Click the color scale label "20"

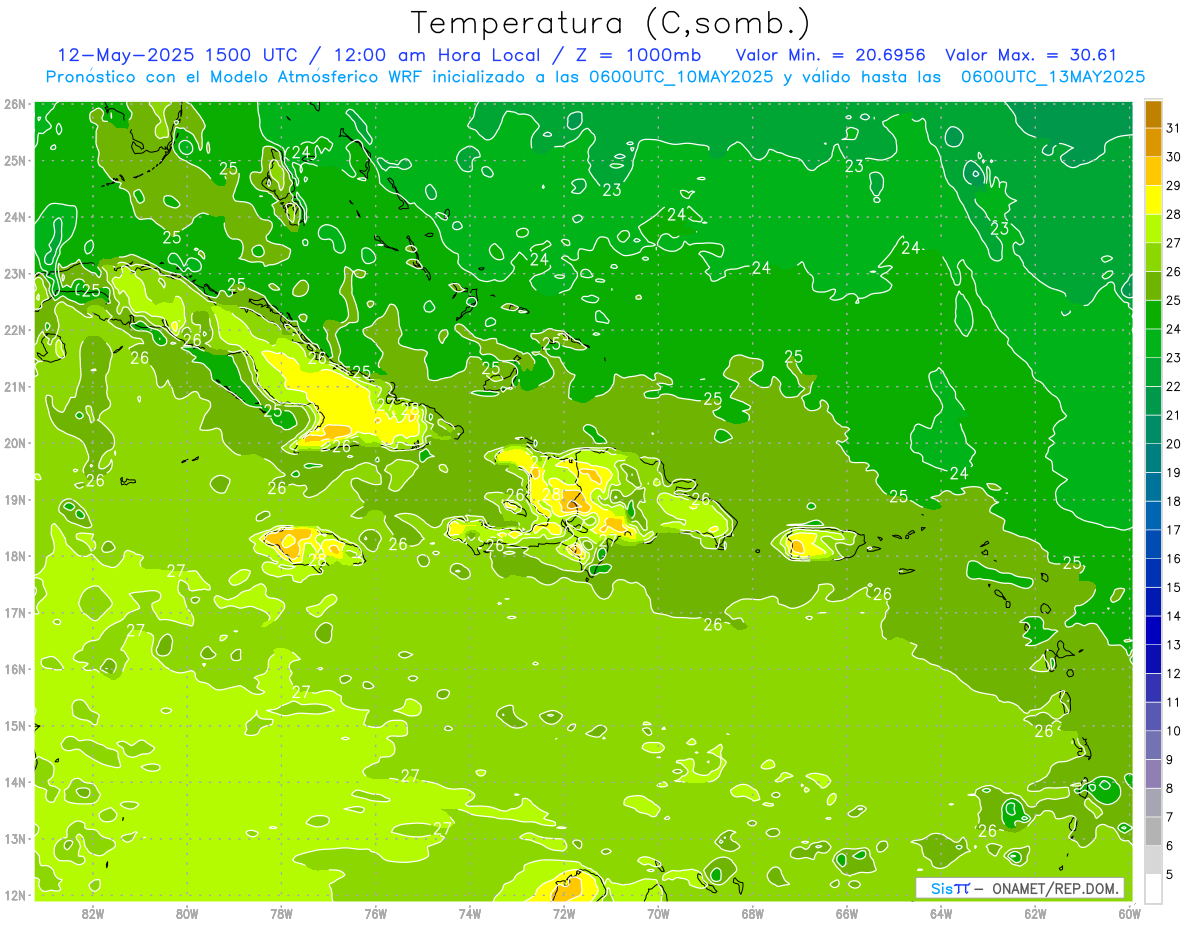point(1173,444)
